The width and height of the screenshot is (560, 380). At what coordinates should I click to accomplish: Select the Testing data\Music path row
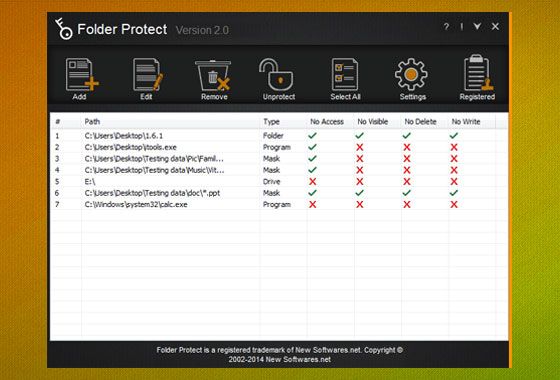click(x=279, y=170)
